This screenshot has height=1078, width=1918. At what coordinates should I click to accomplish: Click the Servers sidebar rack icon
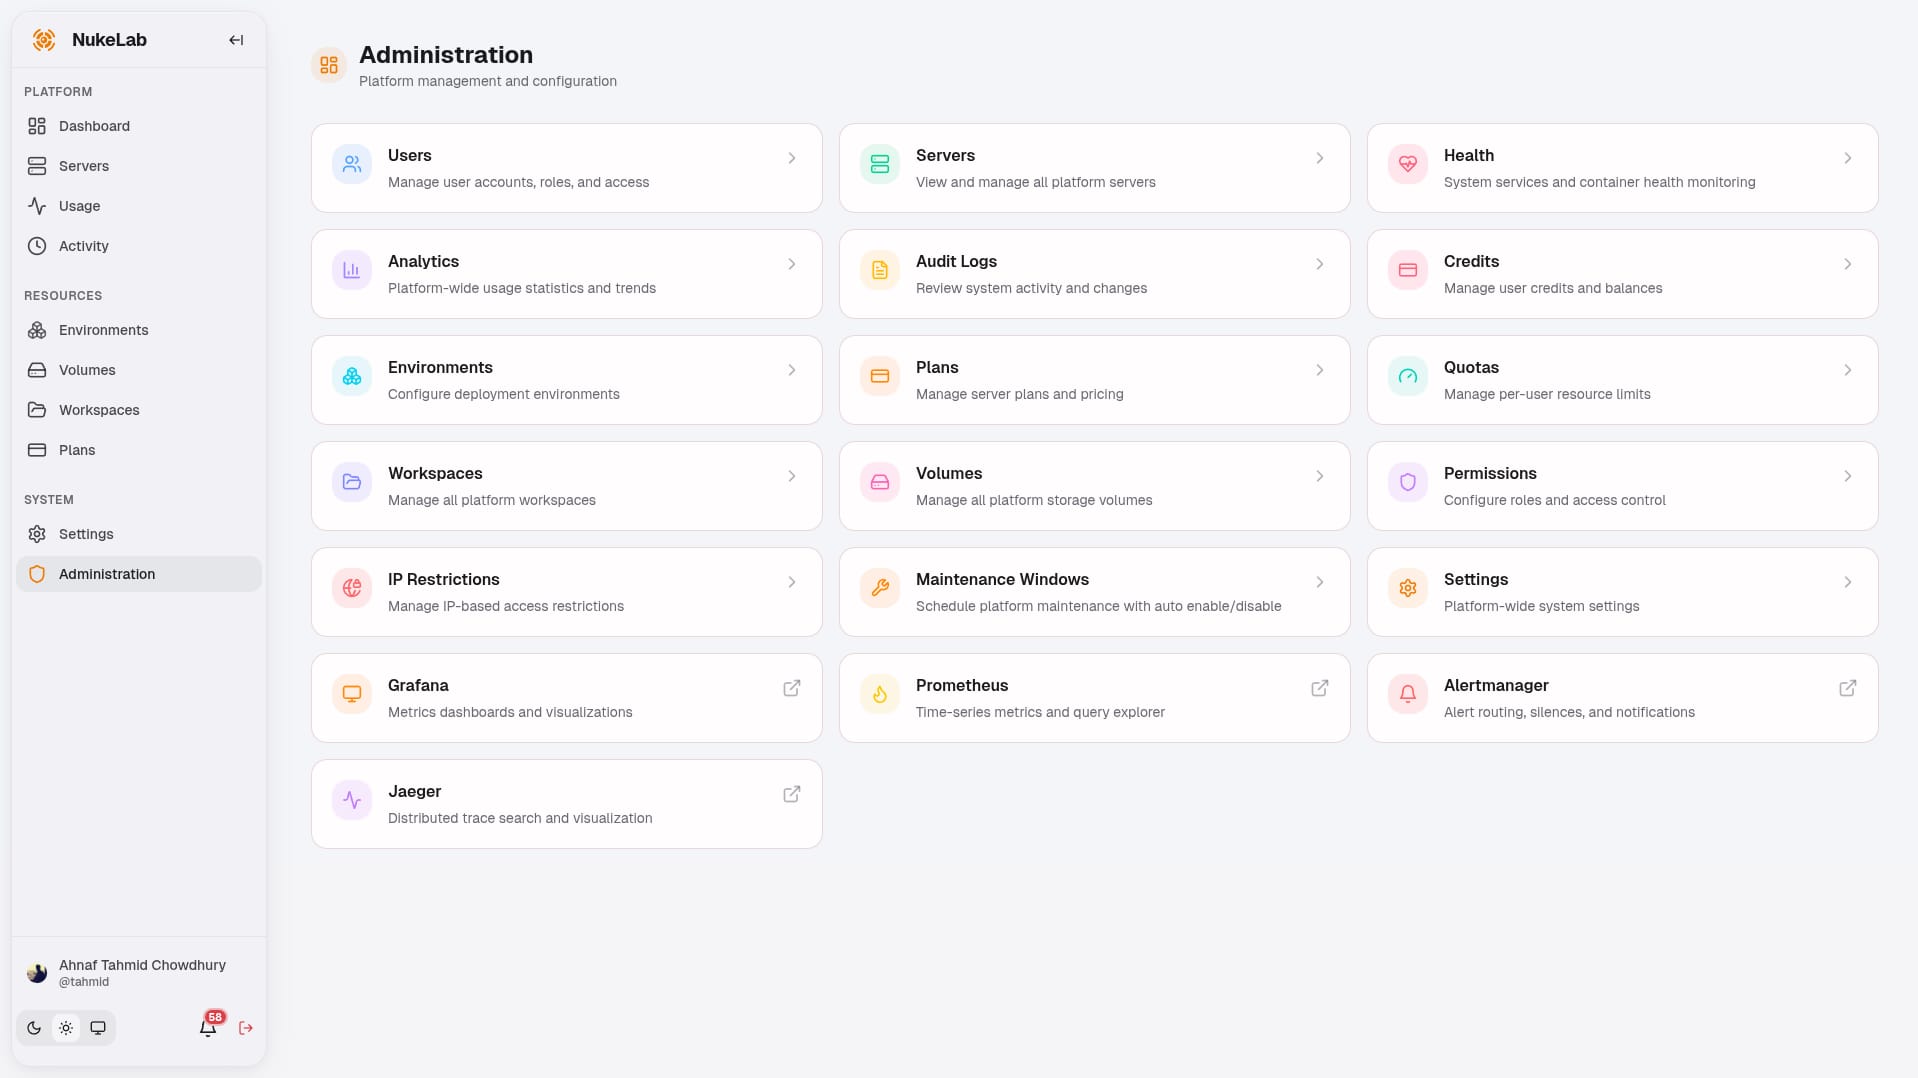click(x=37, y=166)
